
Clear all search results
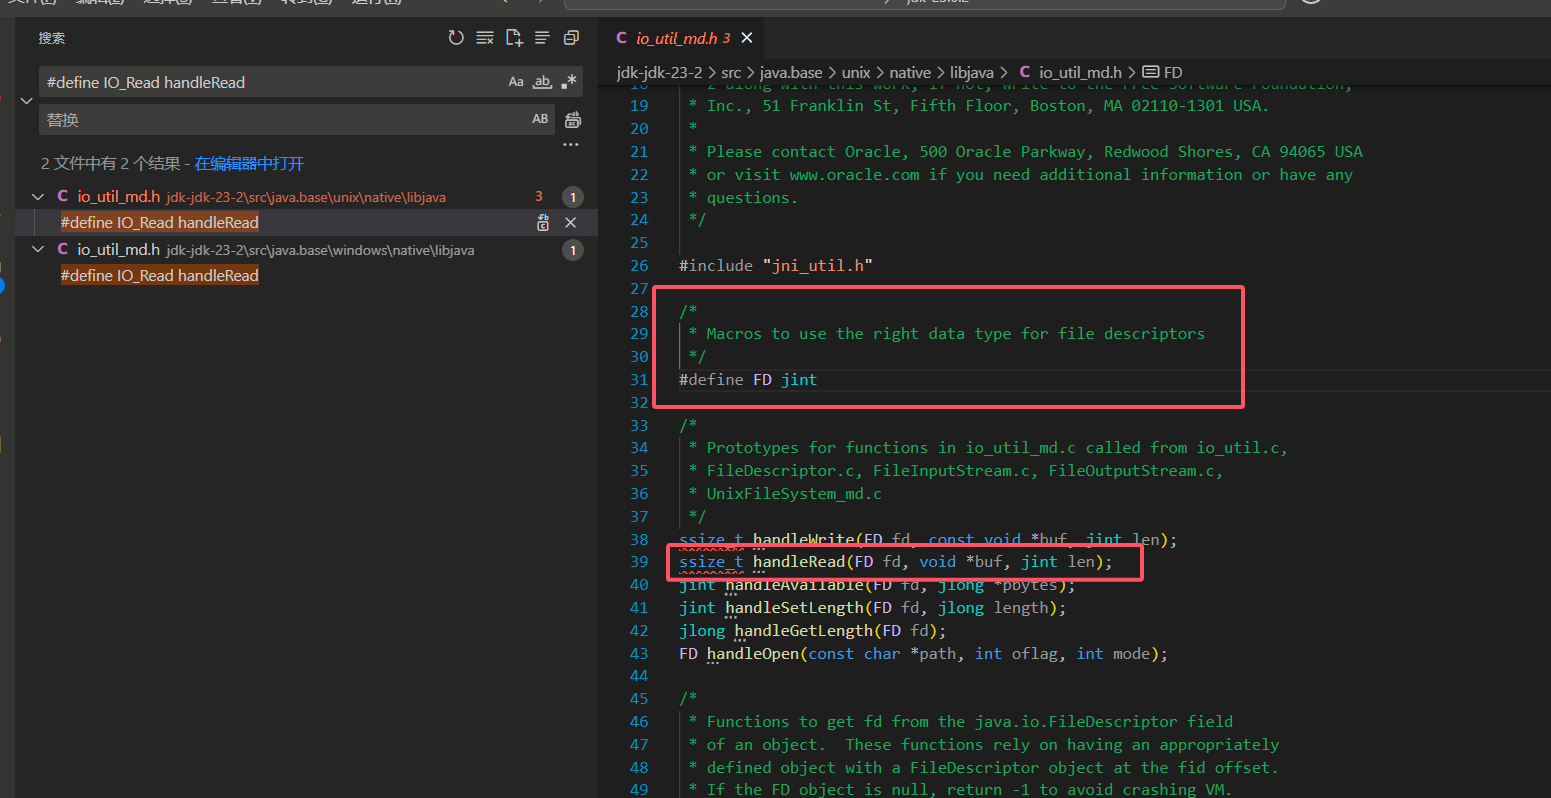(x=485, y=38)
